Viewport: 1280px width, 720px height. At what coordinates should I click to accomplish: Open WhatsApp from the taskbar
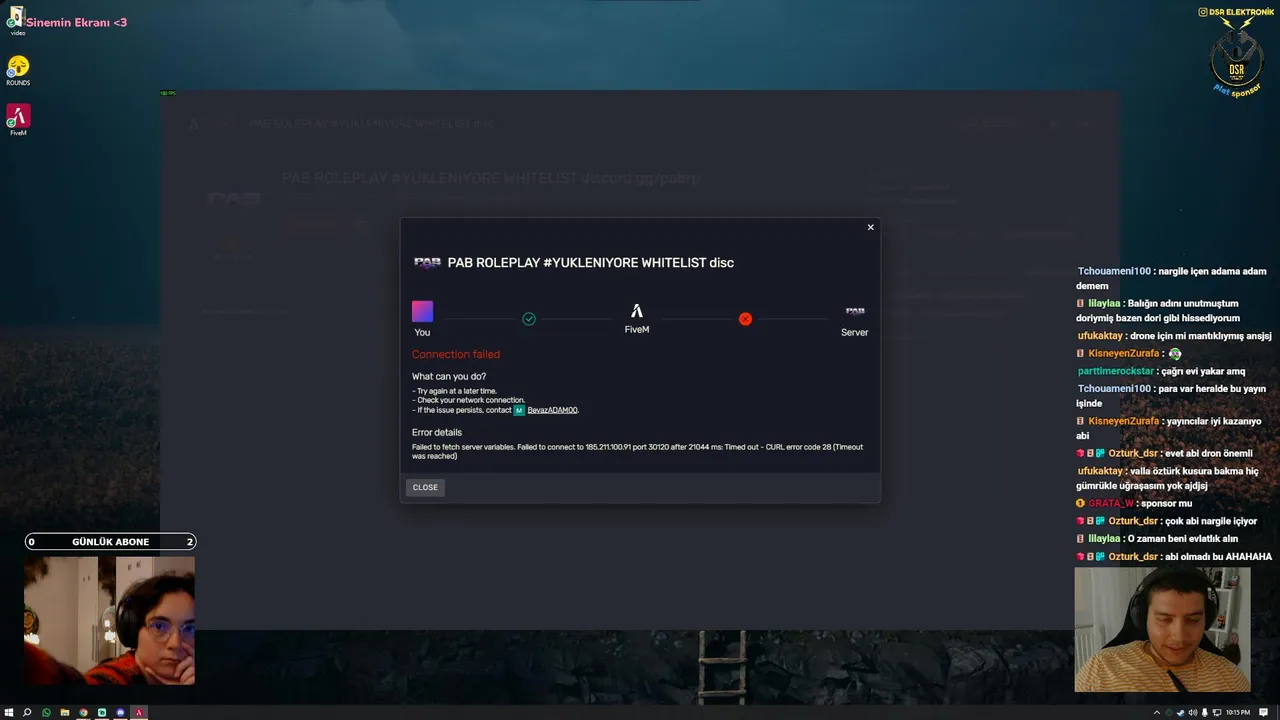click(x=46, y=712)
